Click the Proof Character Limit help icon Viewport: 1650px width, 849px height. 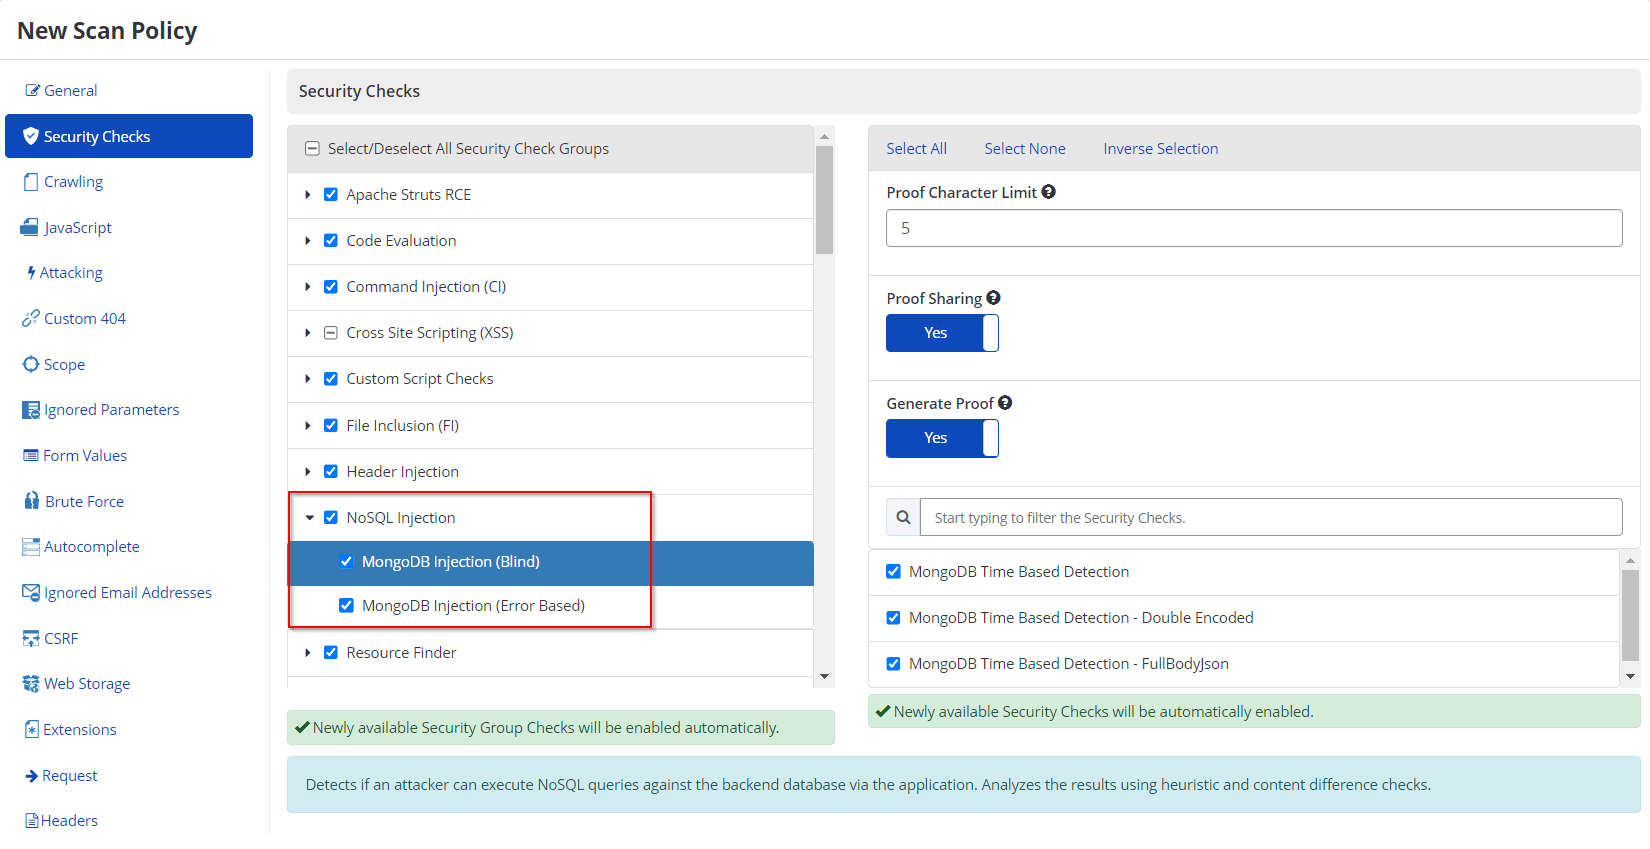click(1048, 192)
